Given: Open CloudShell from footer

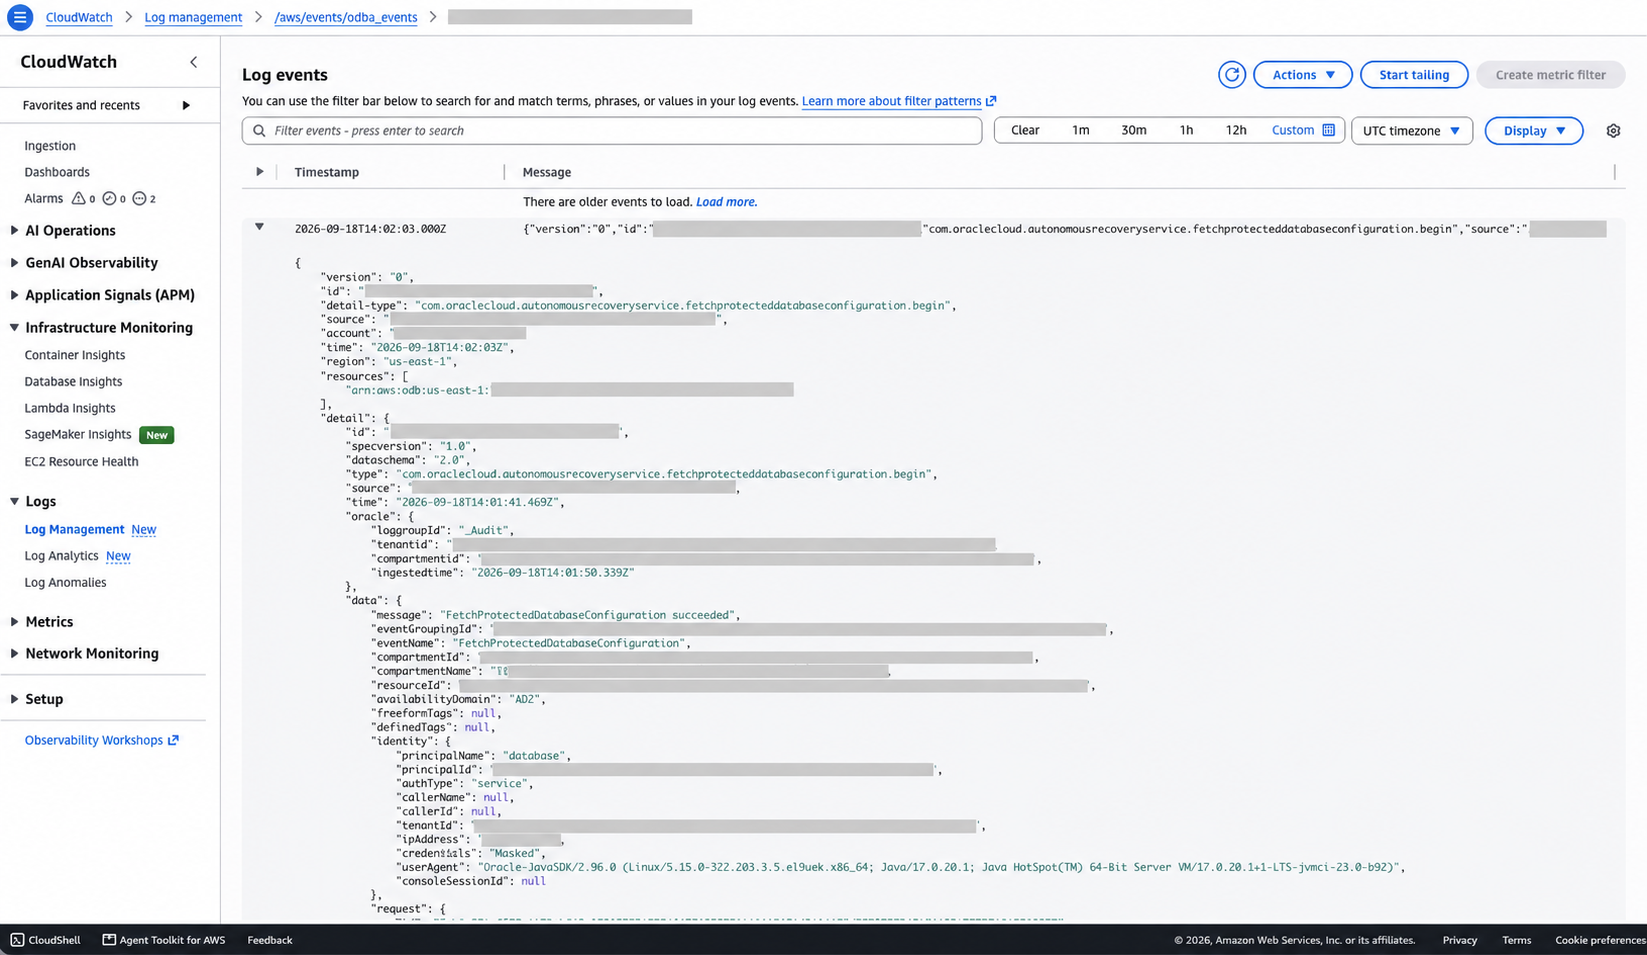Looking at the screenshot, I should pos(45,940).
